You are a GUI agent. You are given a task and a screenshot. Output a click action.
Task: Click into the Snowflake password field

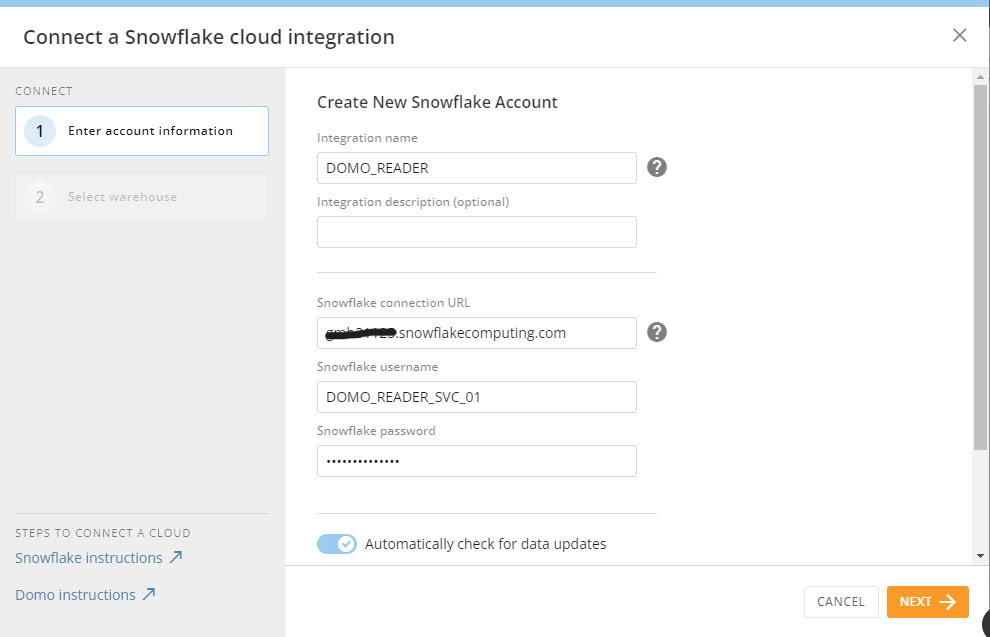476,461
